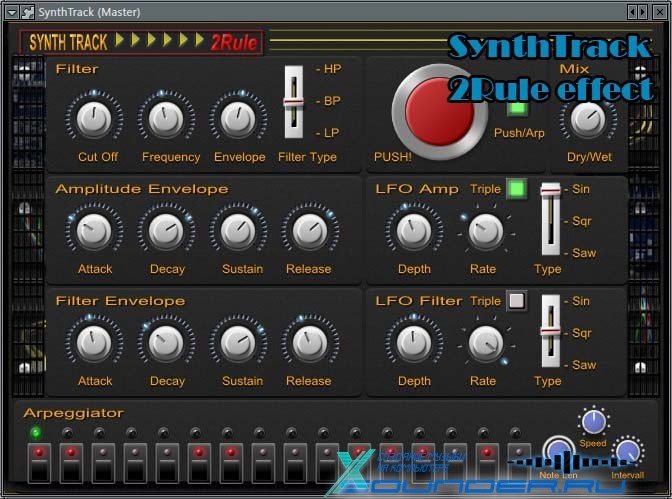
Task: Toggle arpeggiator step 4 switch
Action: click(135, 463)
